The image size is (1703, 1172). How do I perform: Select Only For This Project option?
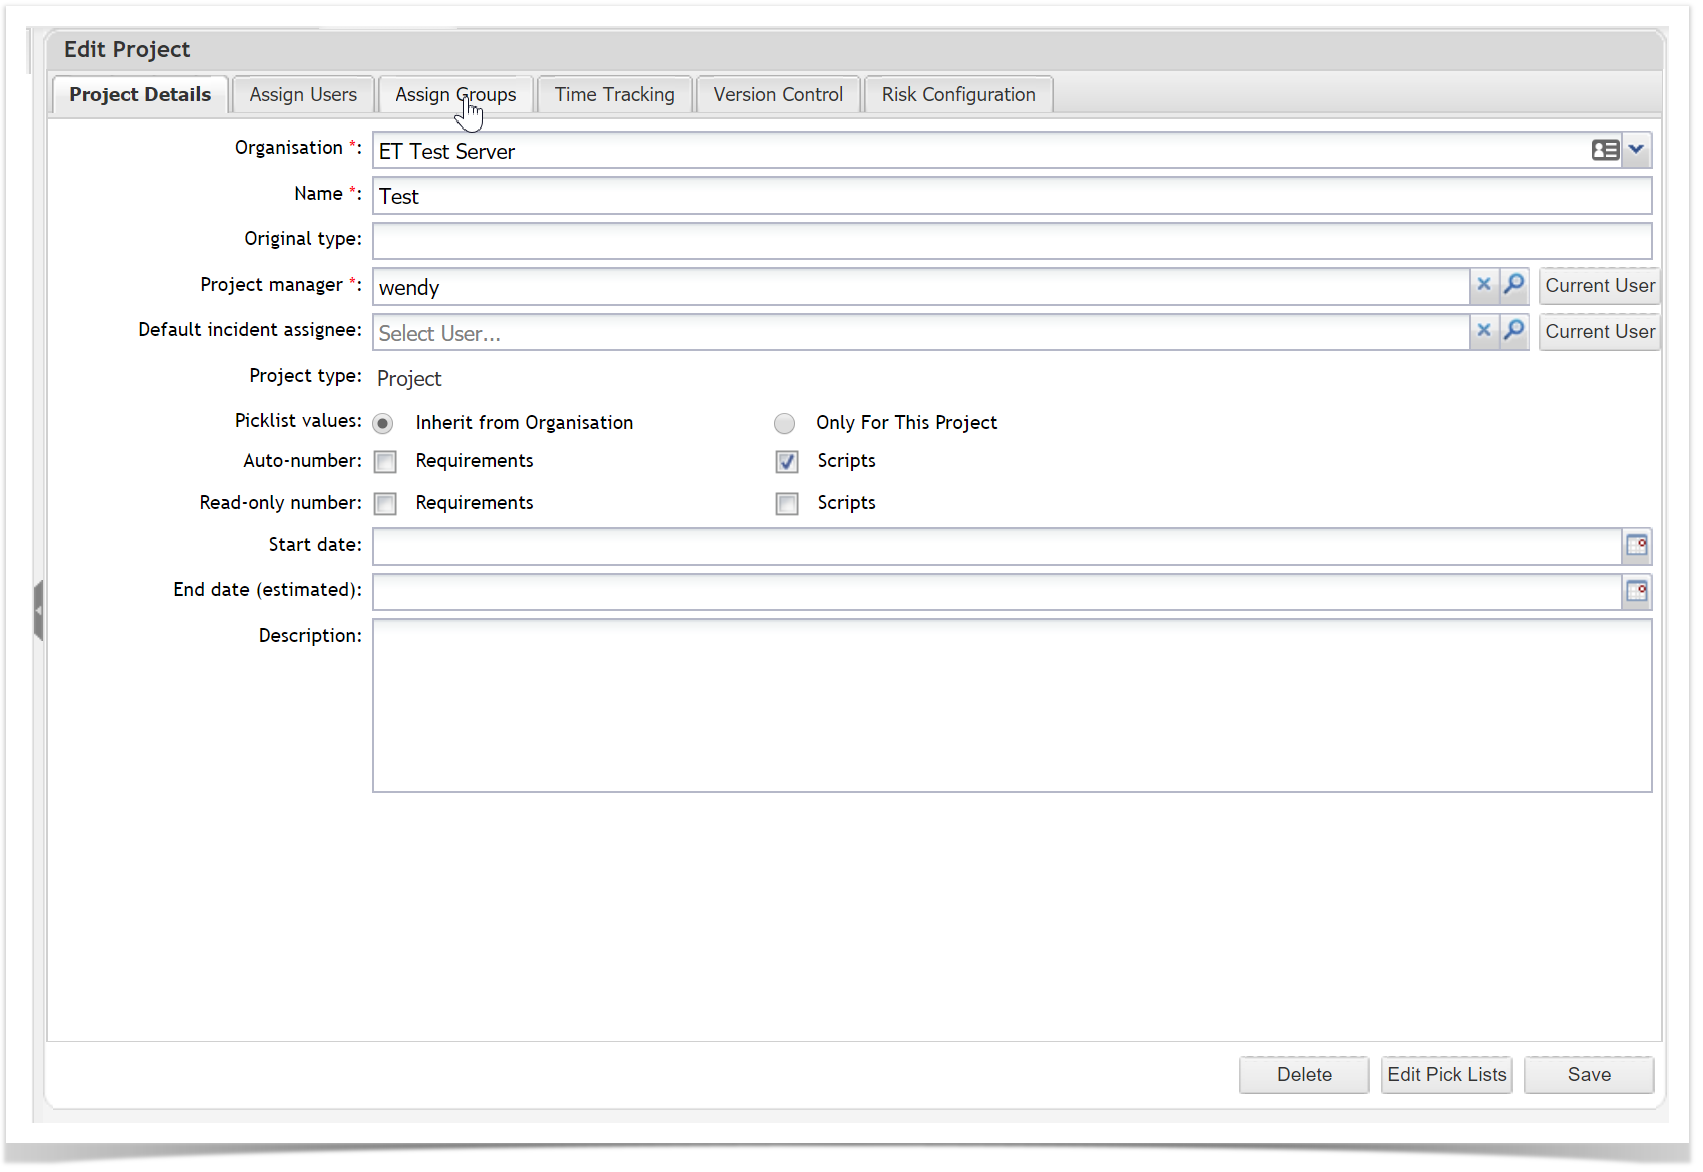click(785, 424)
